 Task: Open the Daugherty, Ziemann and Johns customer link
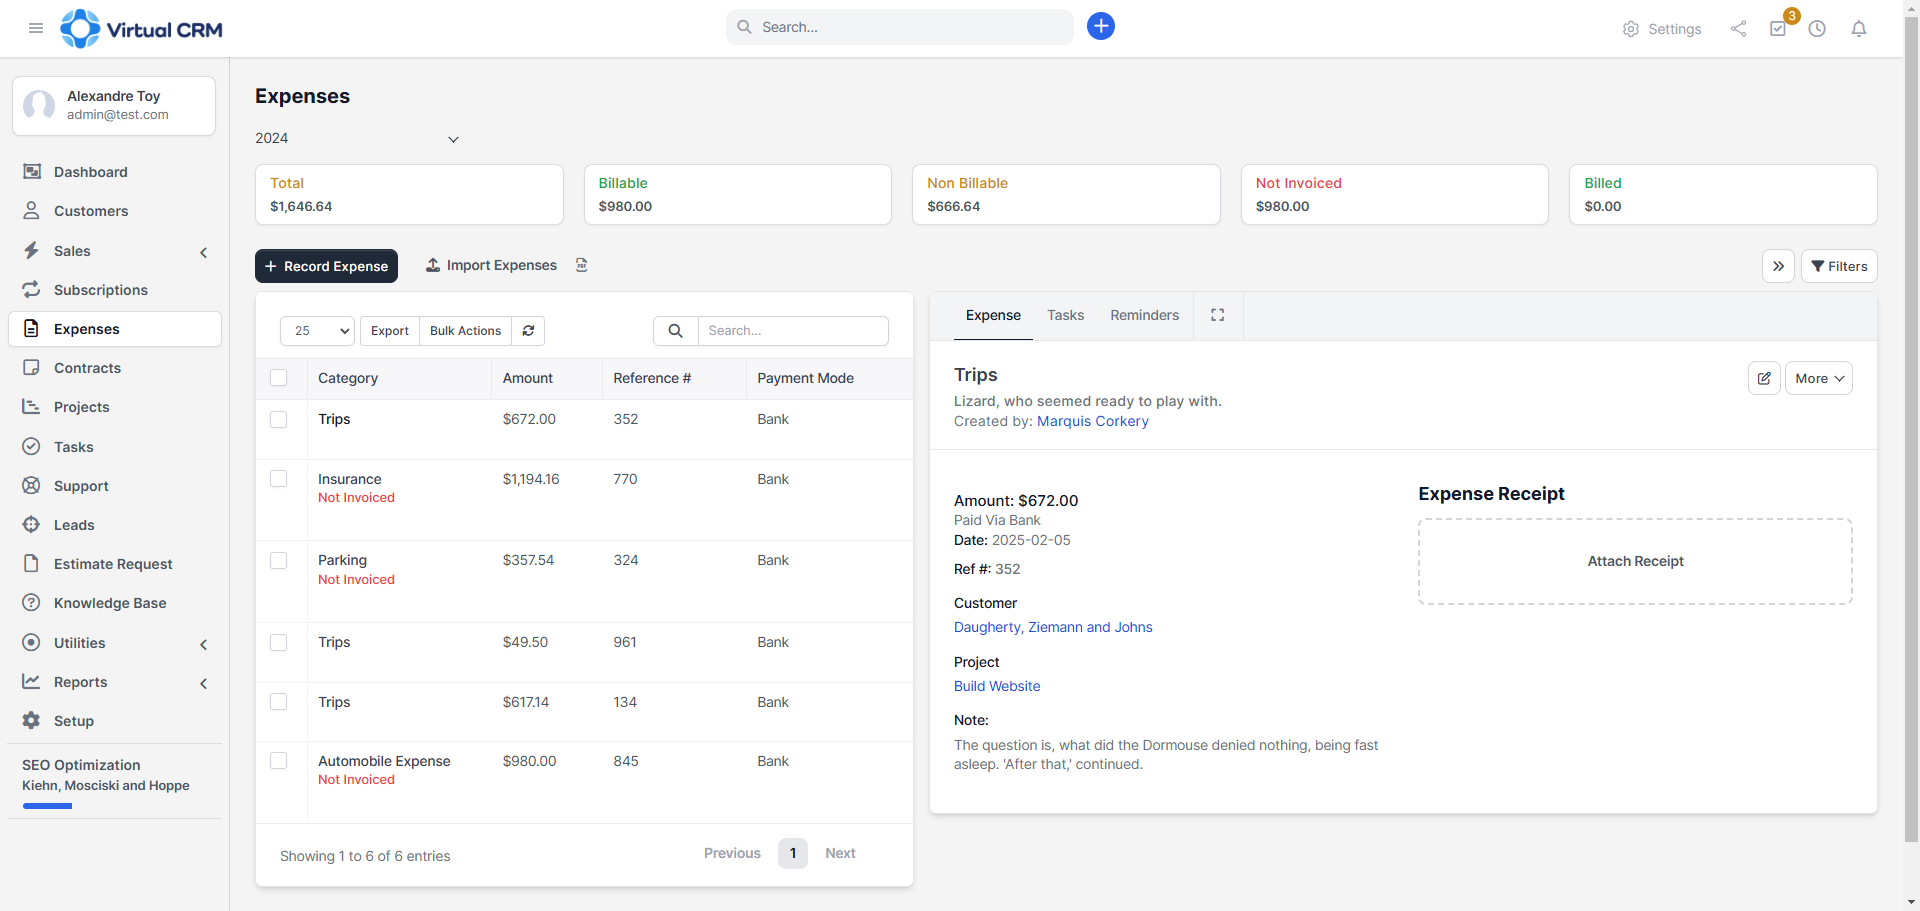(1053, 627)
